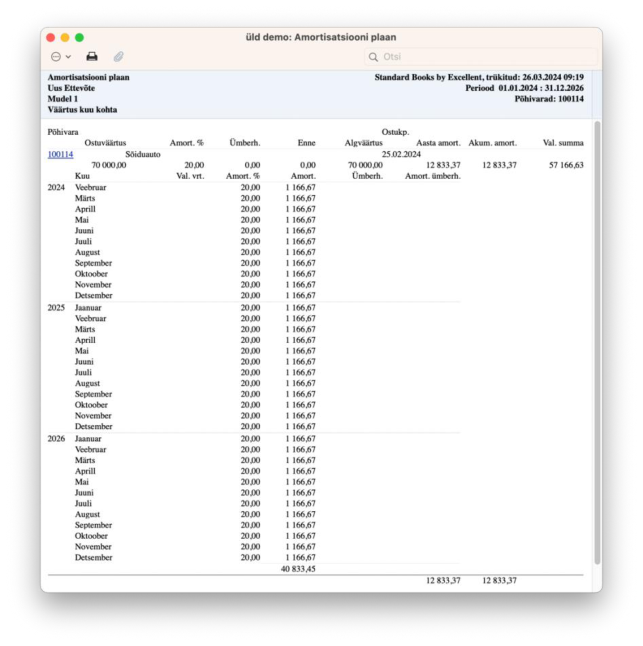This screenshot has width=643, height=646.
Task: Click the value 57 166,63
Action: pyautogui.click(x=566, y=165)
